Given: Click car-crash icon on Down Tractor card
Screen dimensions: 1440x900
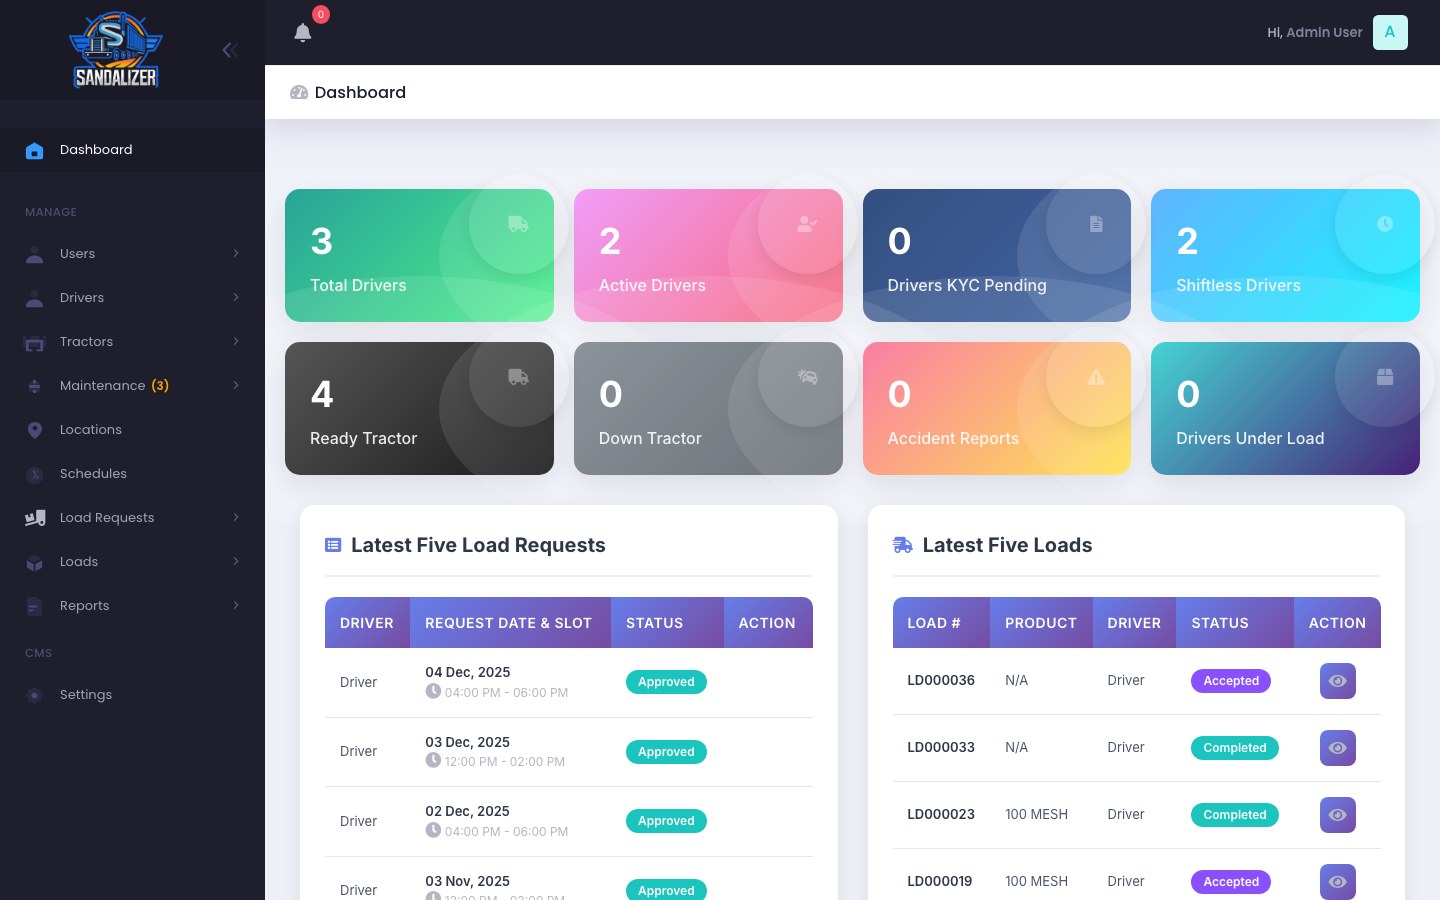Looking at the screenshot, I should (x=807, y=377).
